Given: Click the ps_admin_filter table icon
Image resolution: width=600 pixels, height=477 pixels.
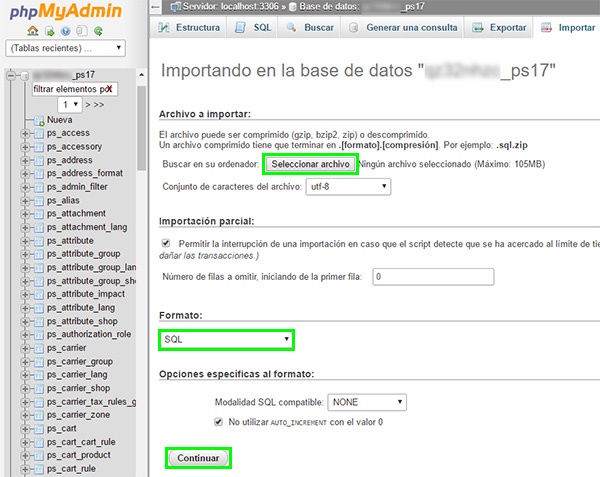Looking at the screenshot, I should [x=39, y=187].
